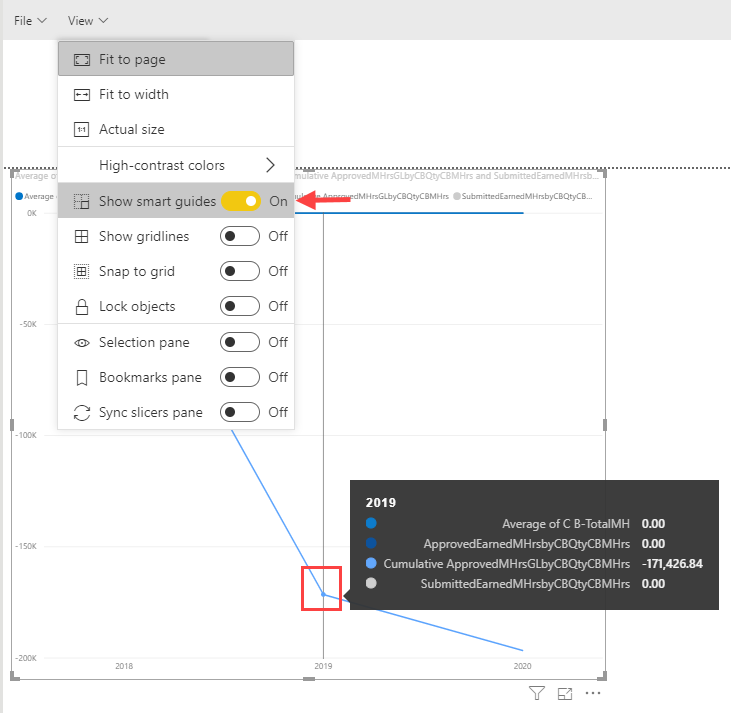Click the Show gridlines label

pyautogui.click(x=144, y=236)
